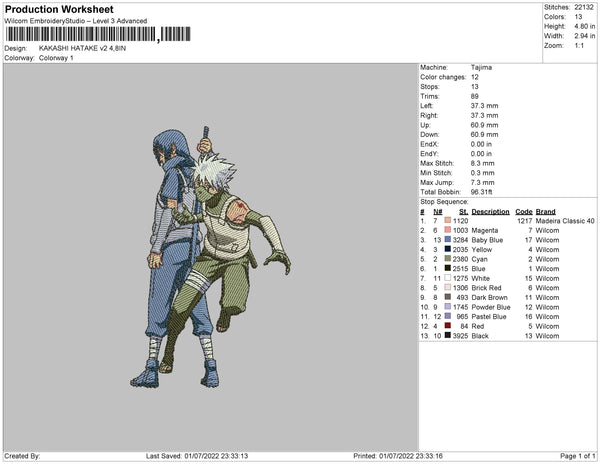Select the White thread swatch
Image resolution: width=600 pixels, height=464 pixels.
pyautogui.click(x=450, y=278)
